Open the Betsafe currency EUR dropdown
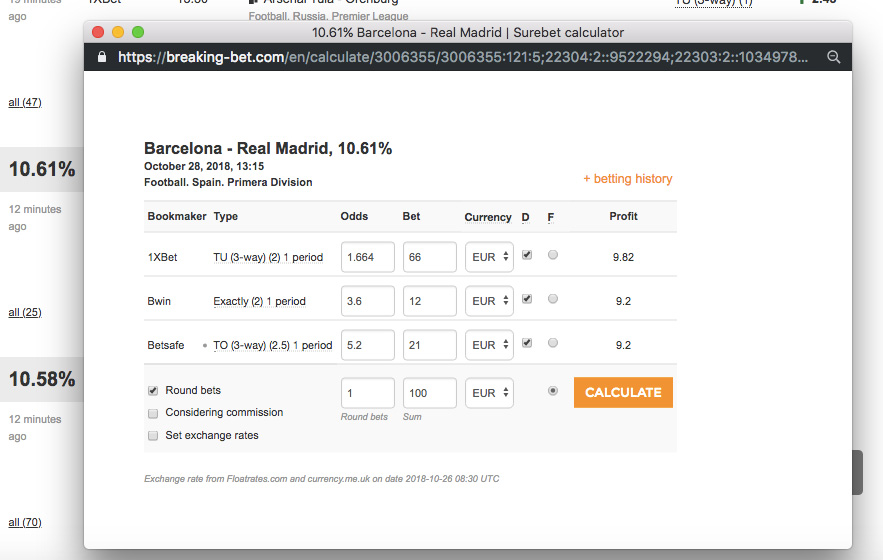 coord(489,345)
